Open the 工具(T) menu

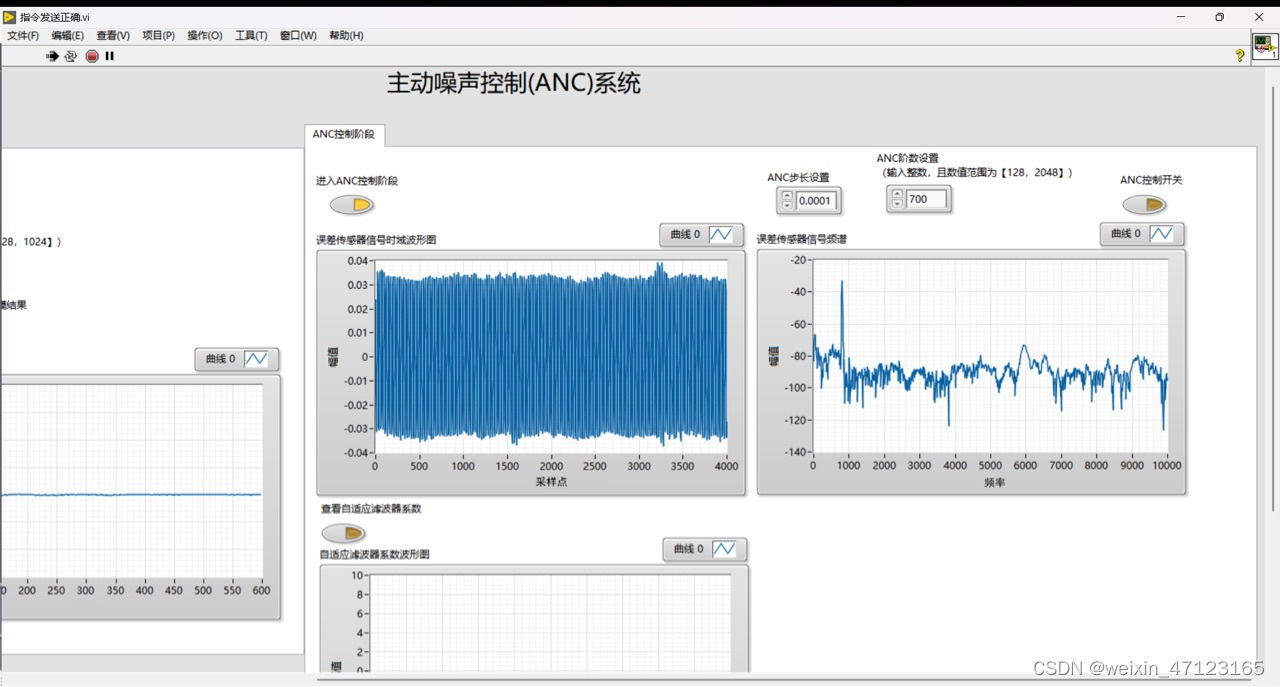coord(251,35)
